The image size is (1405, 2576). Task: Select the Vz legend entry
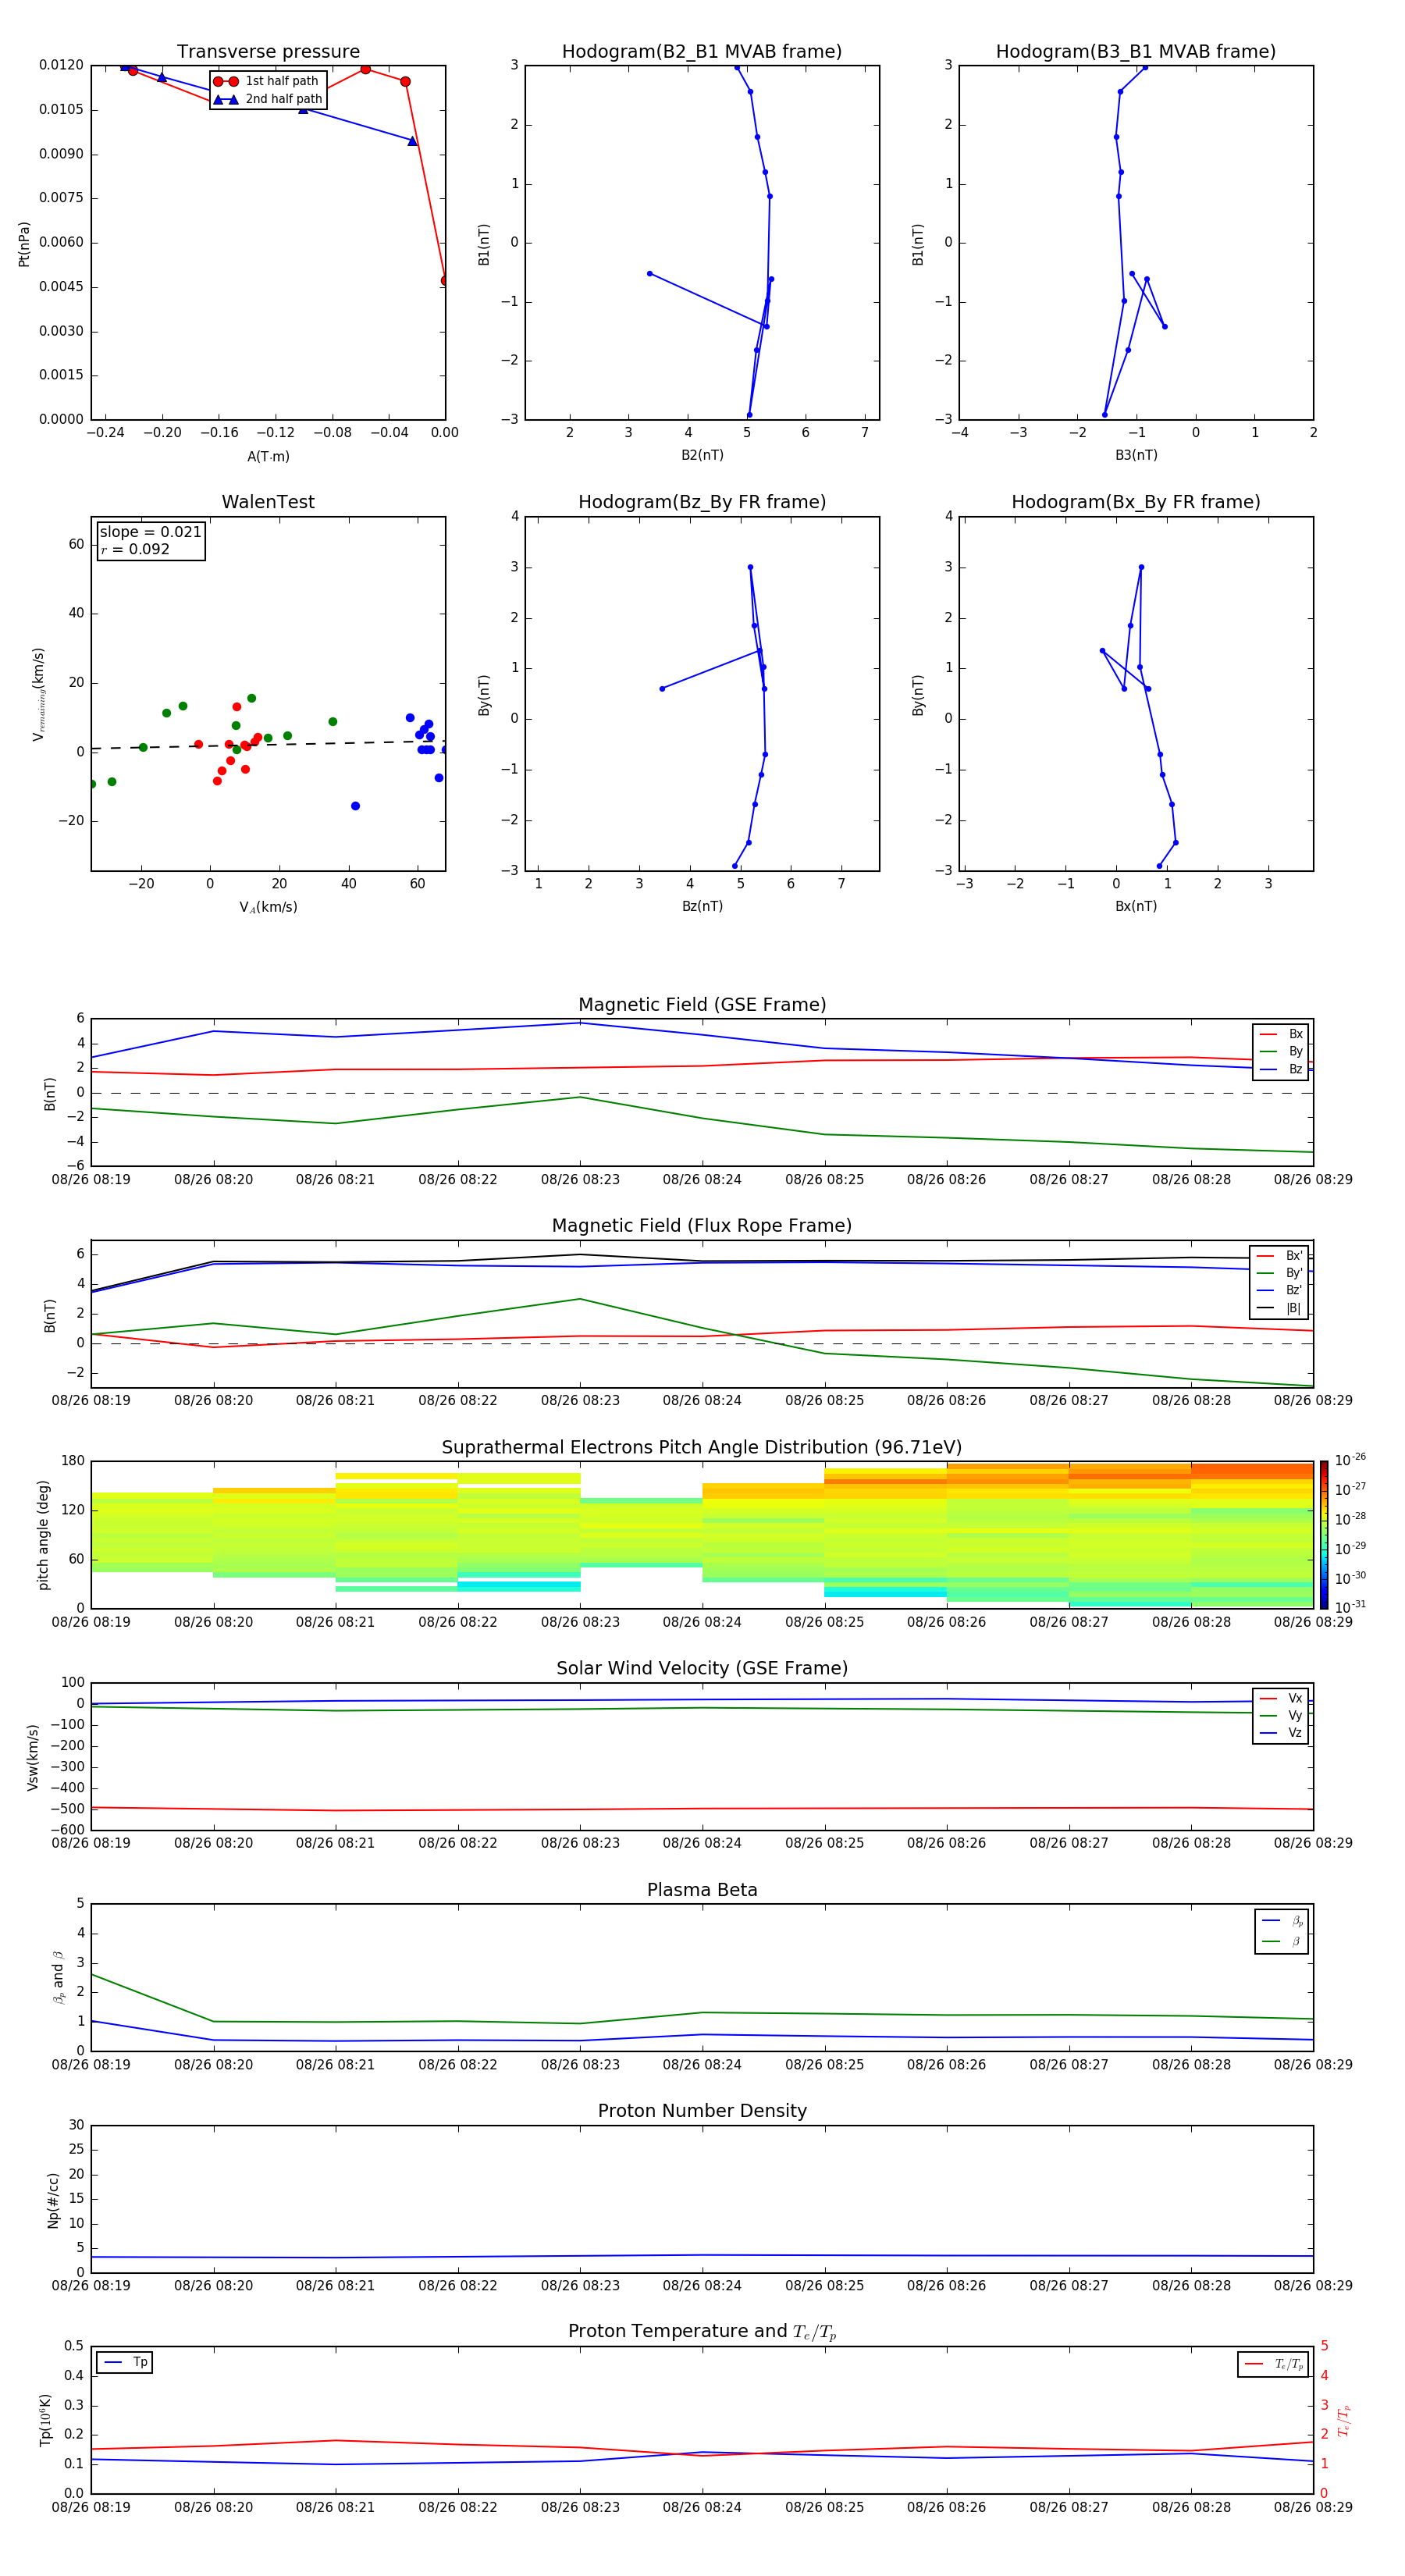[x=1281, y=1733]
